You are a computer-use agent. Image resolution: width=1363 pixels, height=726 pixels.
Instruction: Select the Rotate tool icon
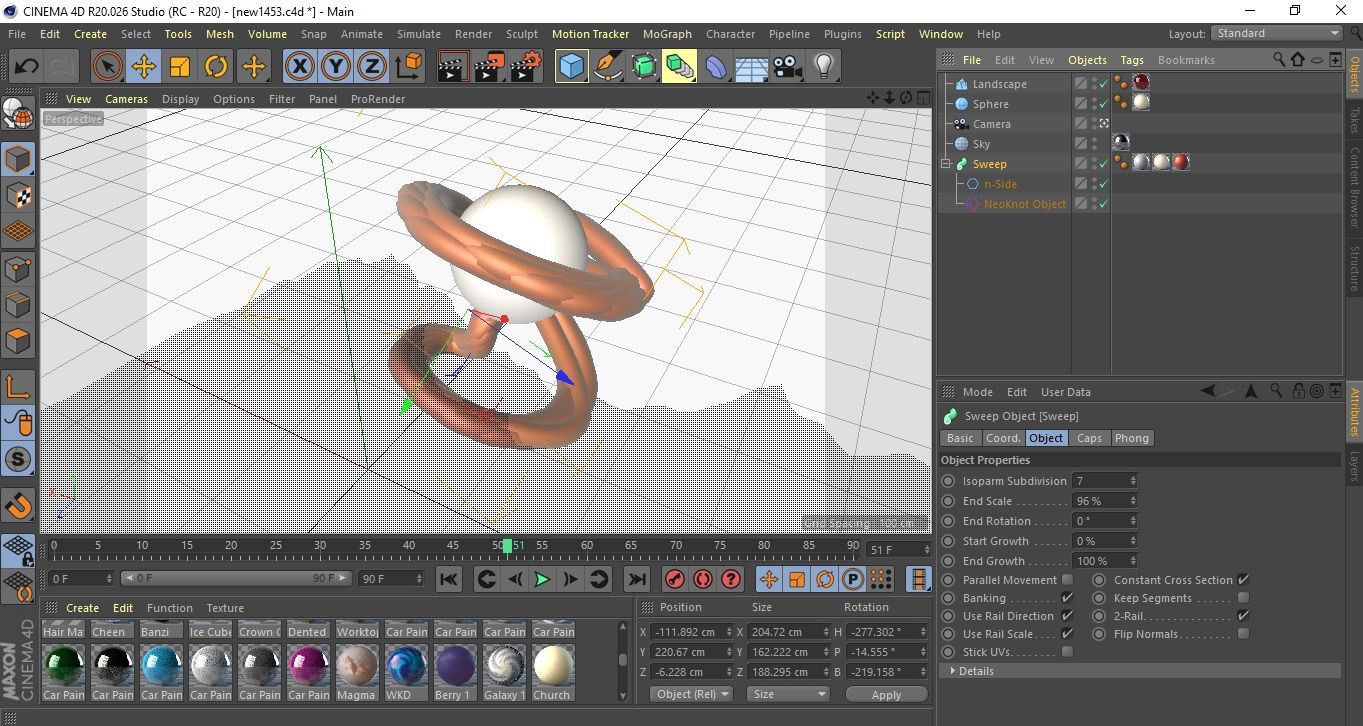(217, 67)
